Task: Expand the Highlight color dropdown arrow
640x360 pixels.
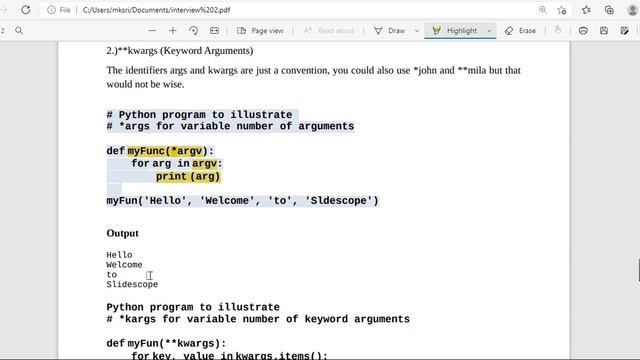Action: [x=489, y=31]
